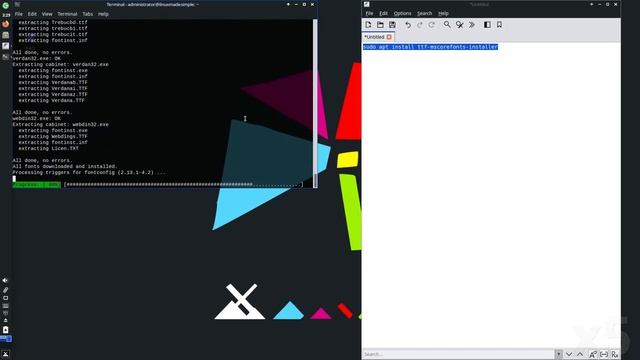Open the Terminal window Help menu
640x360 pixels.
(103, 14)
